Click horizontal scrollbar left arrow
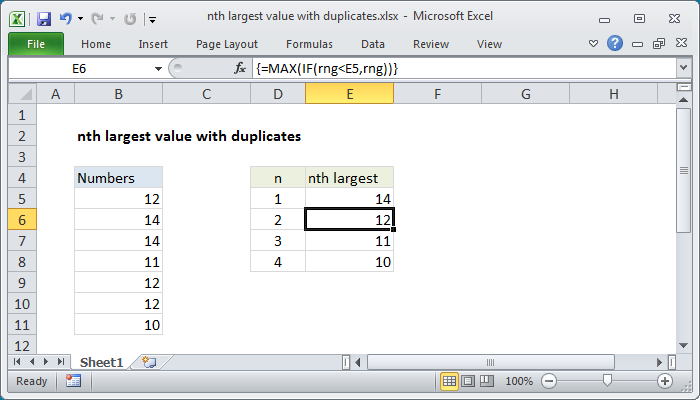Screen dimensions: 700x400 [358, 362]
